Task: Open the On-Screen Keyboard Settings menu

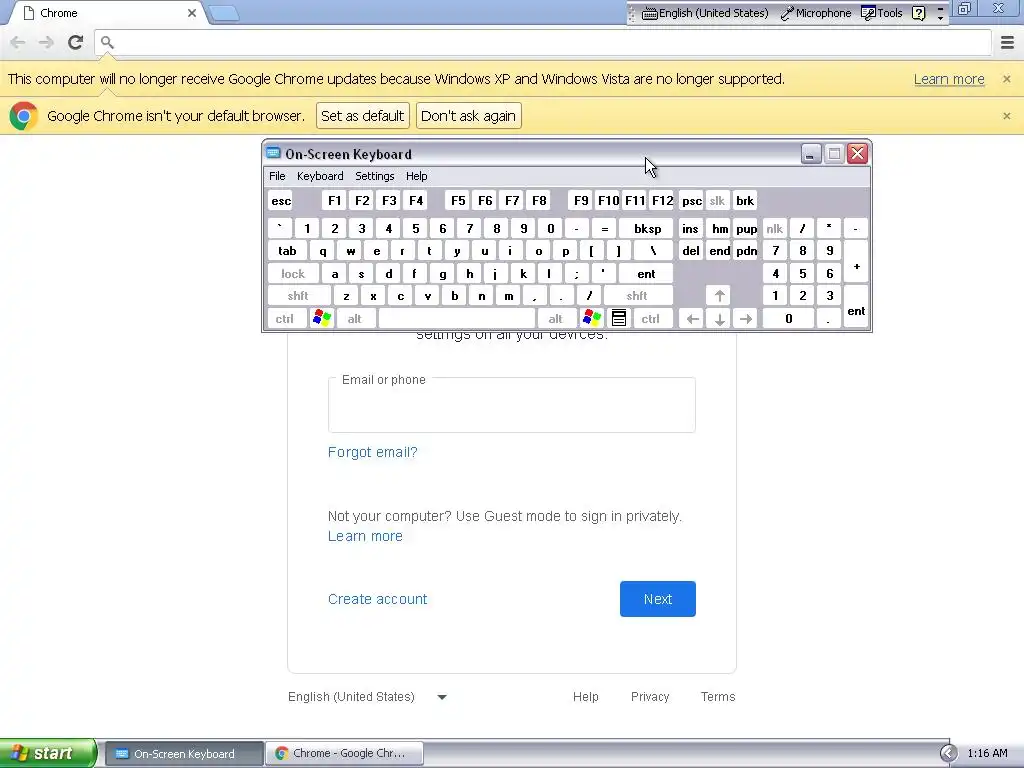Action: coord(375,176)
